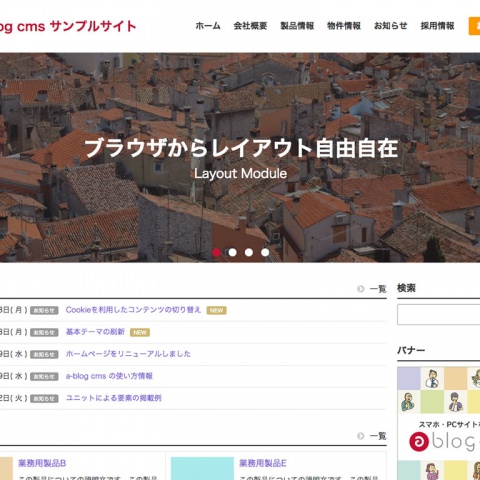Open the 業務用製品E cyan thumbnail
The image size is (480, 480).
click(x=202, y=468)
